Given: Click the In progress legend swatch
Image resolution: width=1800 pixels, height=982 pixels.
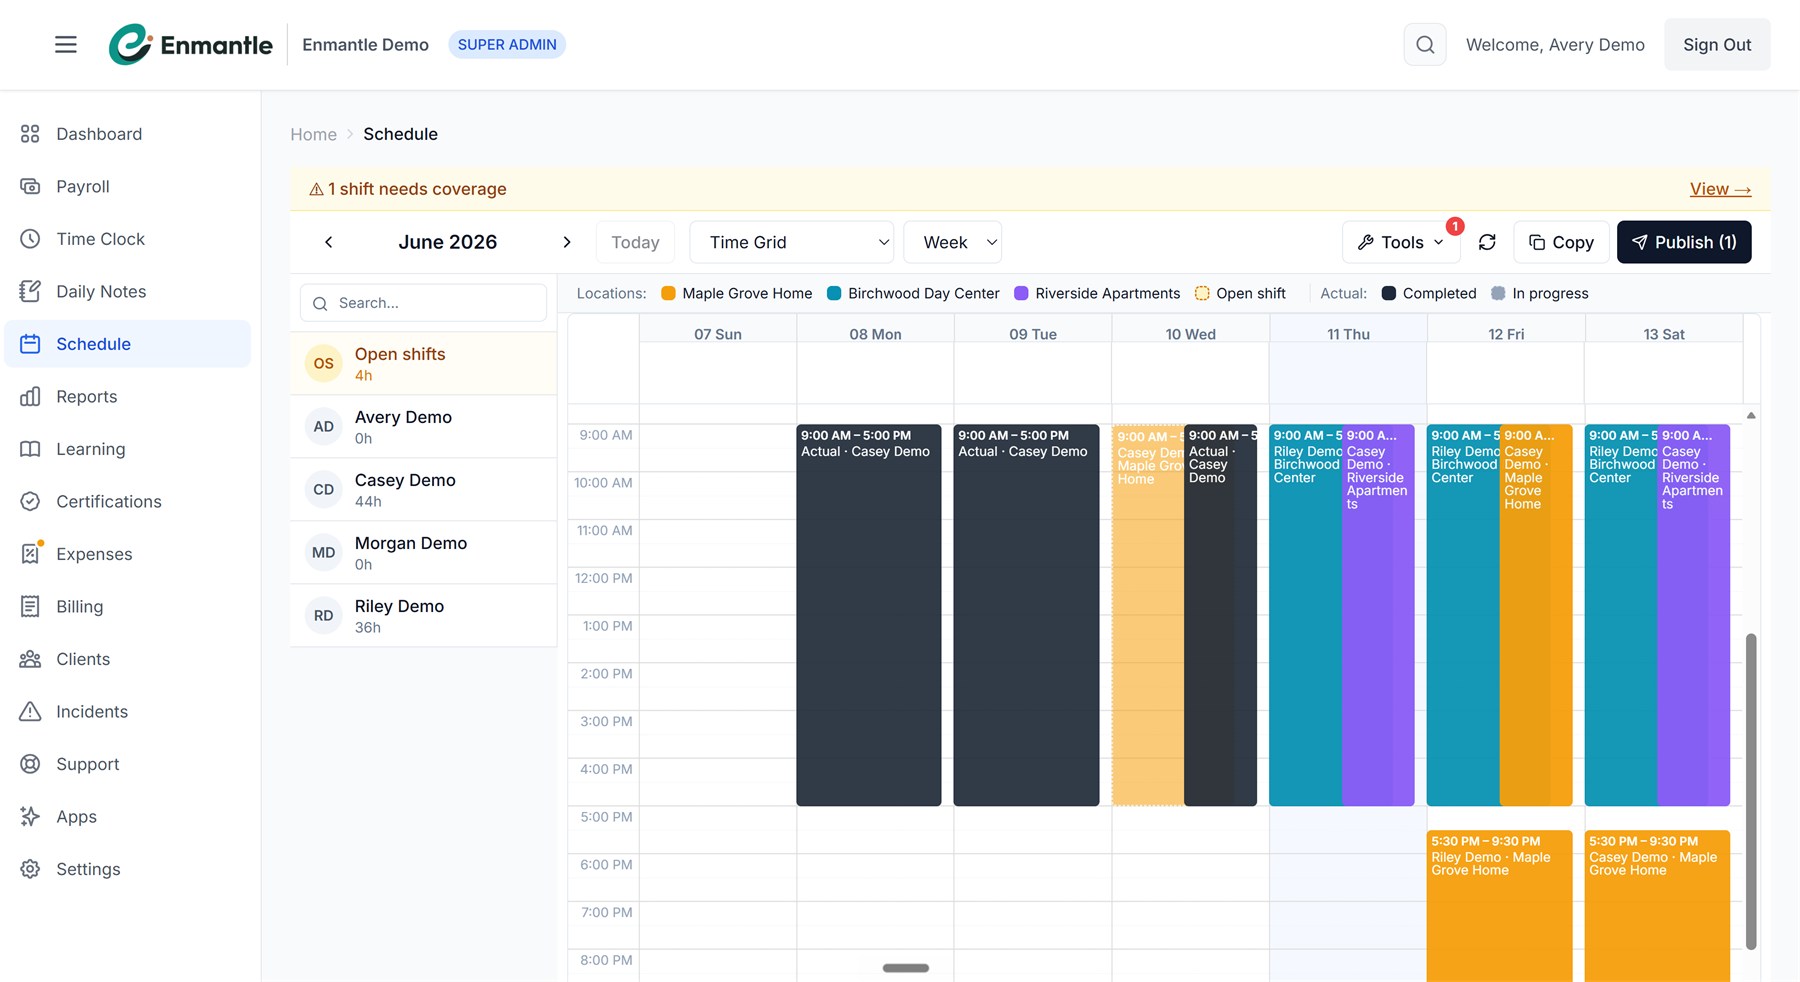Looking at the screenshot, I should [1498, 293].
